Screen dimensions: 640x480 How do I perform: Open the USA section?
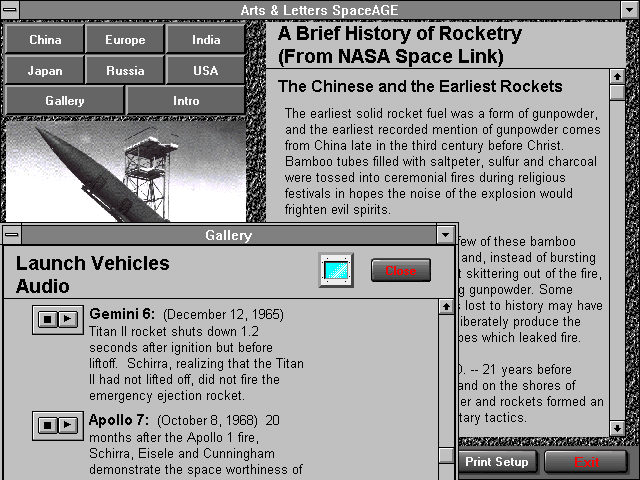click(x=206, y=70)
